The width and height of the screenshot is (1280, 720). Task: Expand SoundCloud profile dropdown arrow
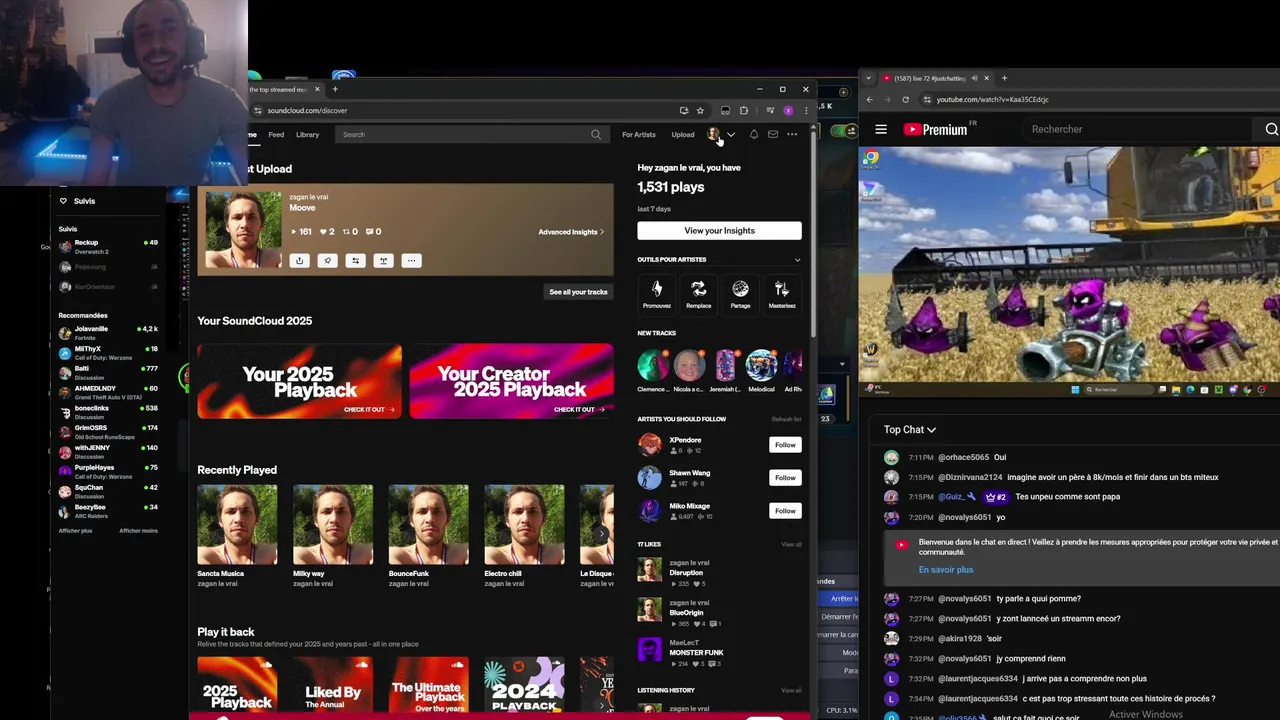click(731, 134)
